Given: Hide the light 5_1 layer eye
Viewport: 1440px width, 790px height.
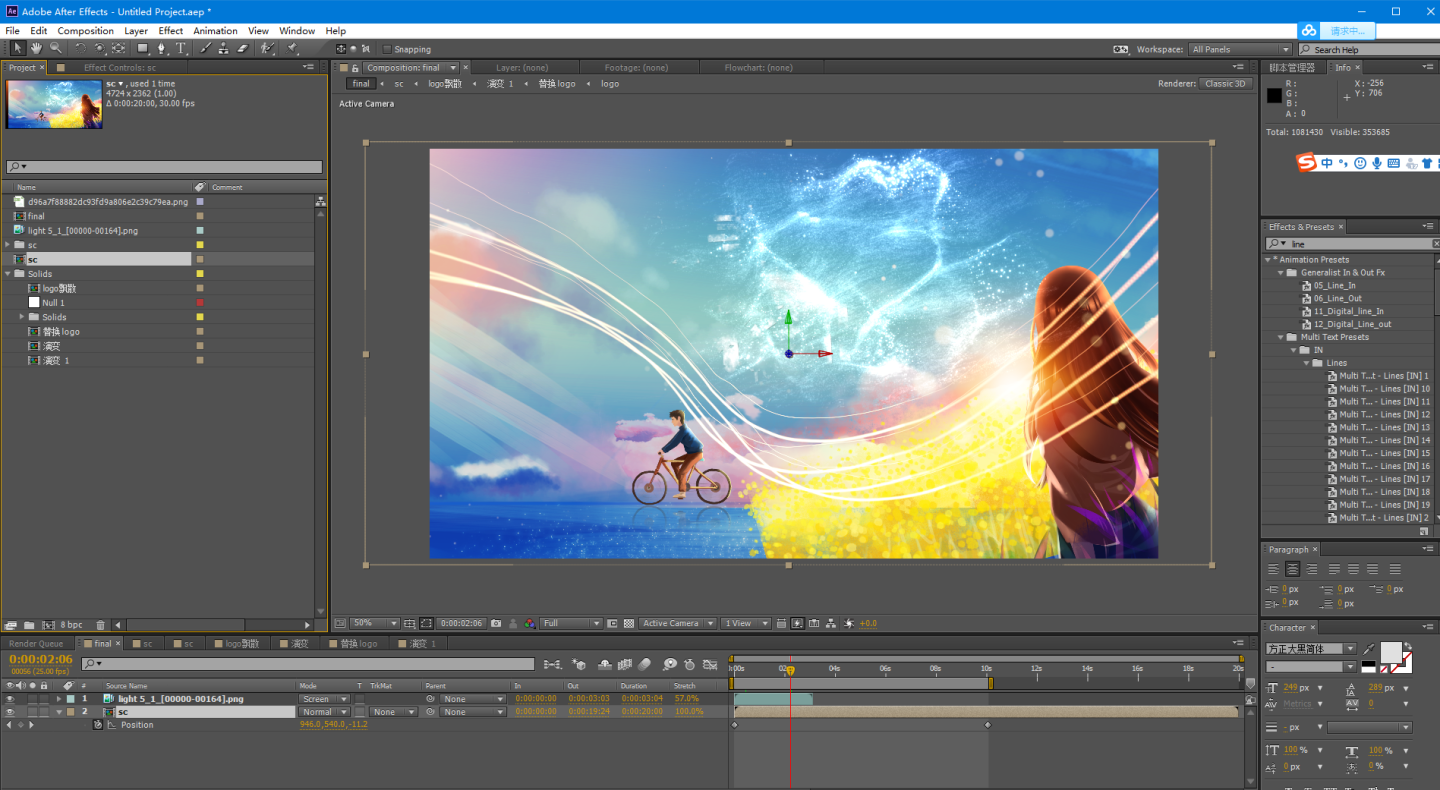Looking at the screenshot, I should tap(10, 699).
